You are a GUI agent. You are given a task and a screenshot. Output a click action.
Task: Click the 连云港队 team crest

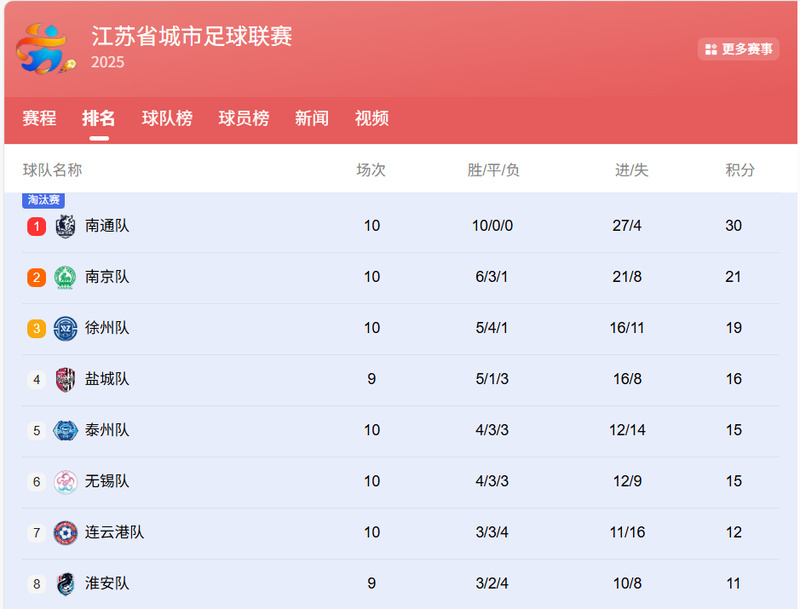[x=65, y=532]
